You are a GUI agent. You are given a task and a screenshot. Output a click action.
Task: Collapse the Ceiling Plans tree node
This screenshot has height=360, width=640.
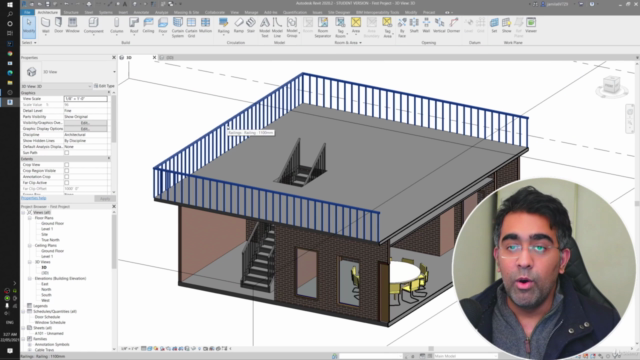tap(30, 246)
